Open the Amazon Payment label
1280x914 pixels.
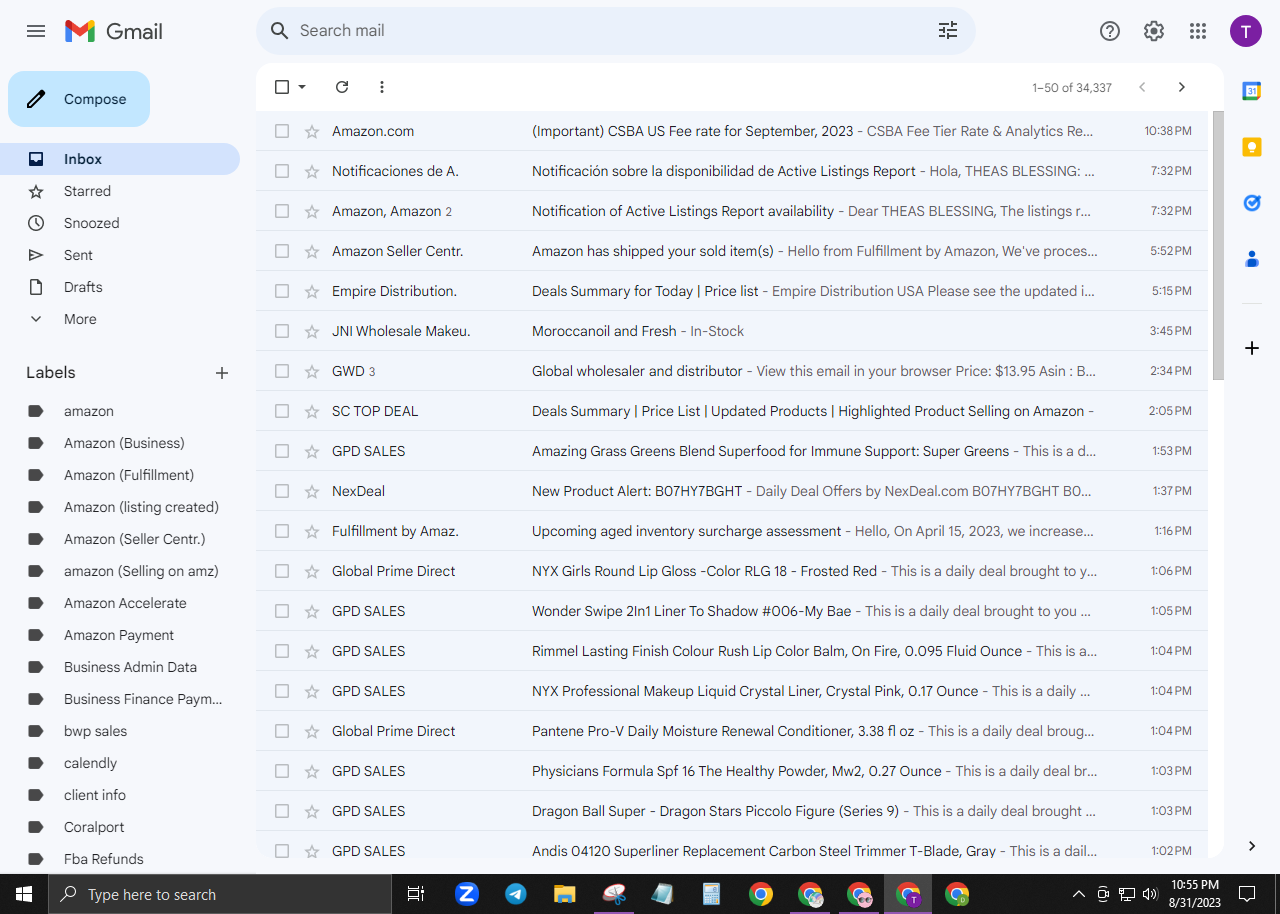[x=120, y=635]
